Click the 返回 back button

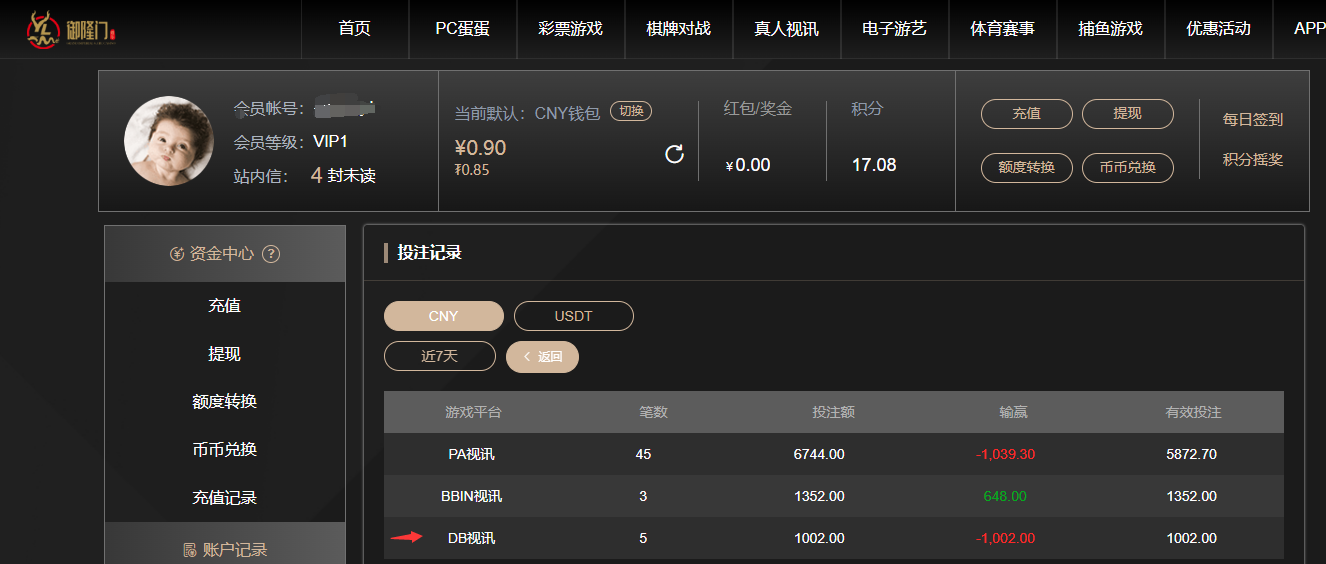(x=543, y=357)
